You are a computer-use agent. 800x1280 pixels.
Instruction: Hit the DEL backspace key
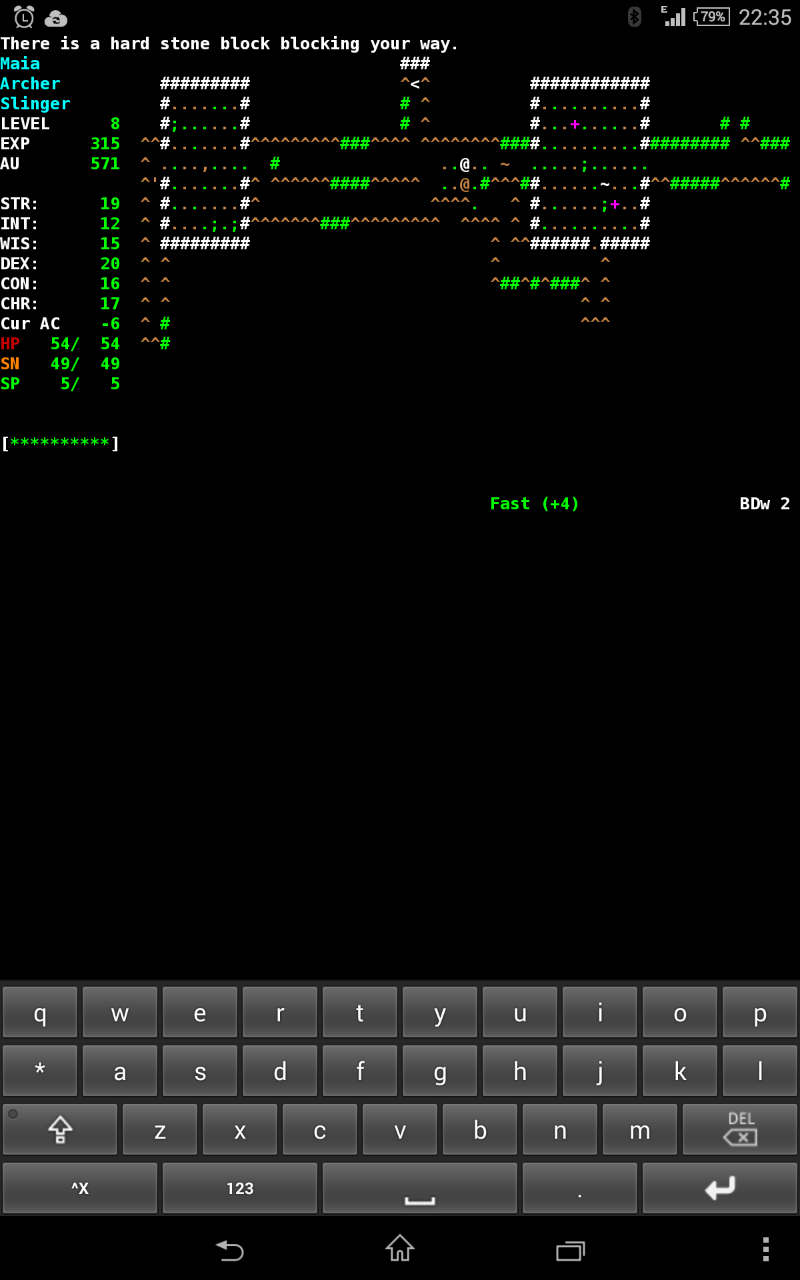pyautogui.click(x=740, y=1130)
